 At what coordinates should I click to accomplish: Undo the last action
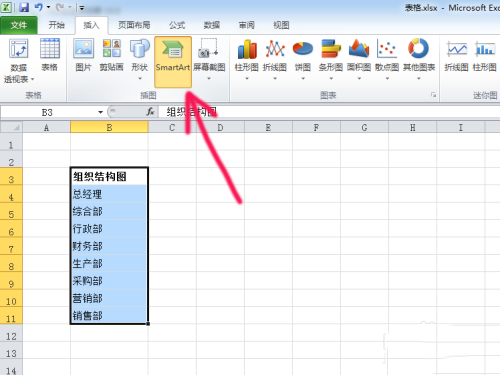pyautogui.click(x=38, y=7)
